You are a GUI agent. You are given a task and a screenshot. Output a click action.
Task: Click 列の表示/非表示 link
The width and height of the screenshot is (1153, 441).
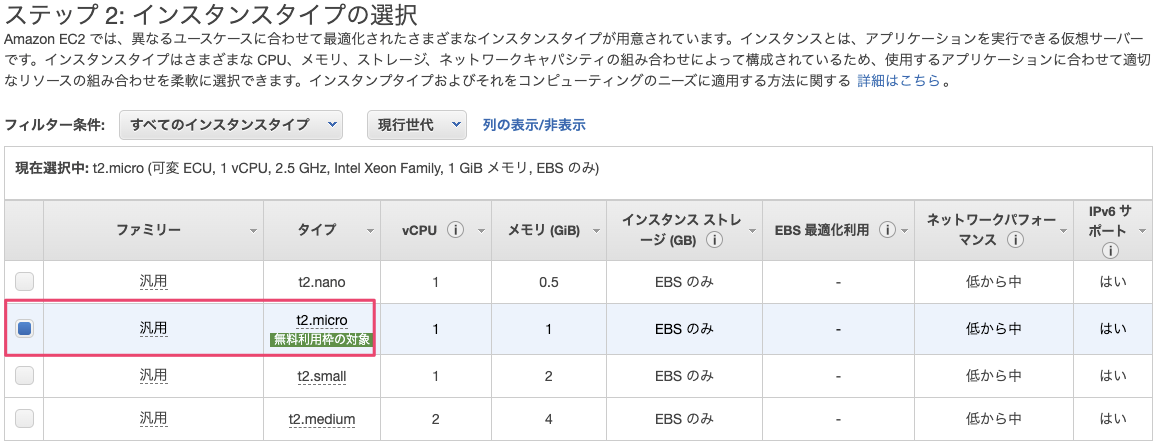(534, 125)
